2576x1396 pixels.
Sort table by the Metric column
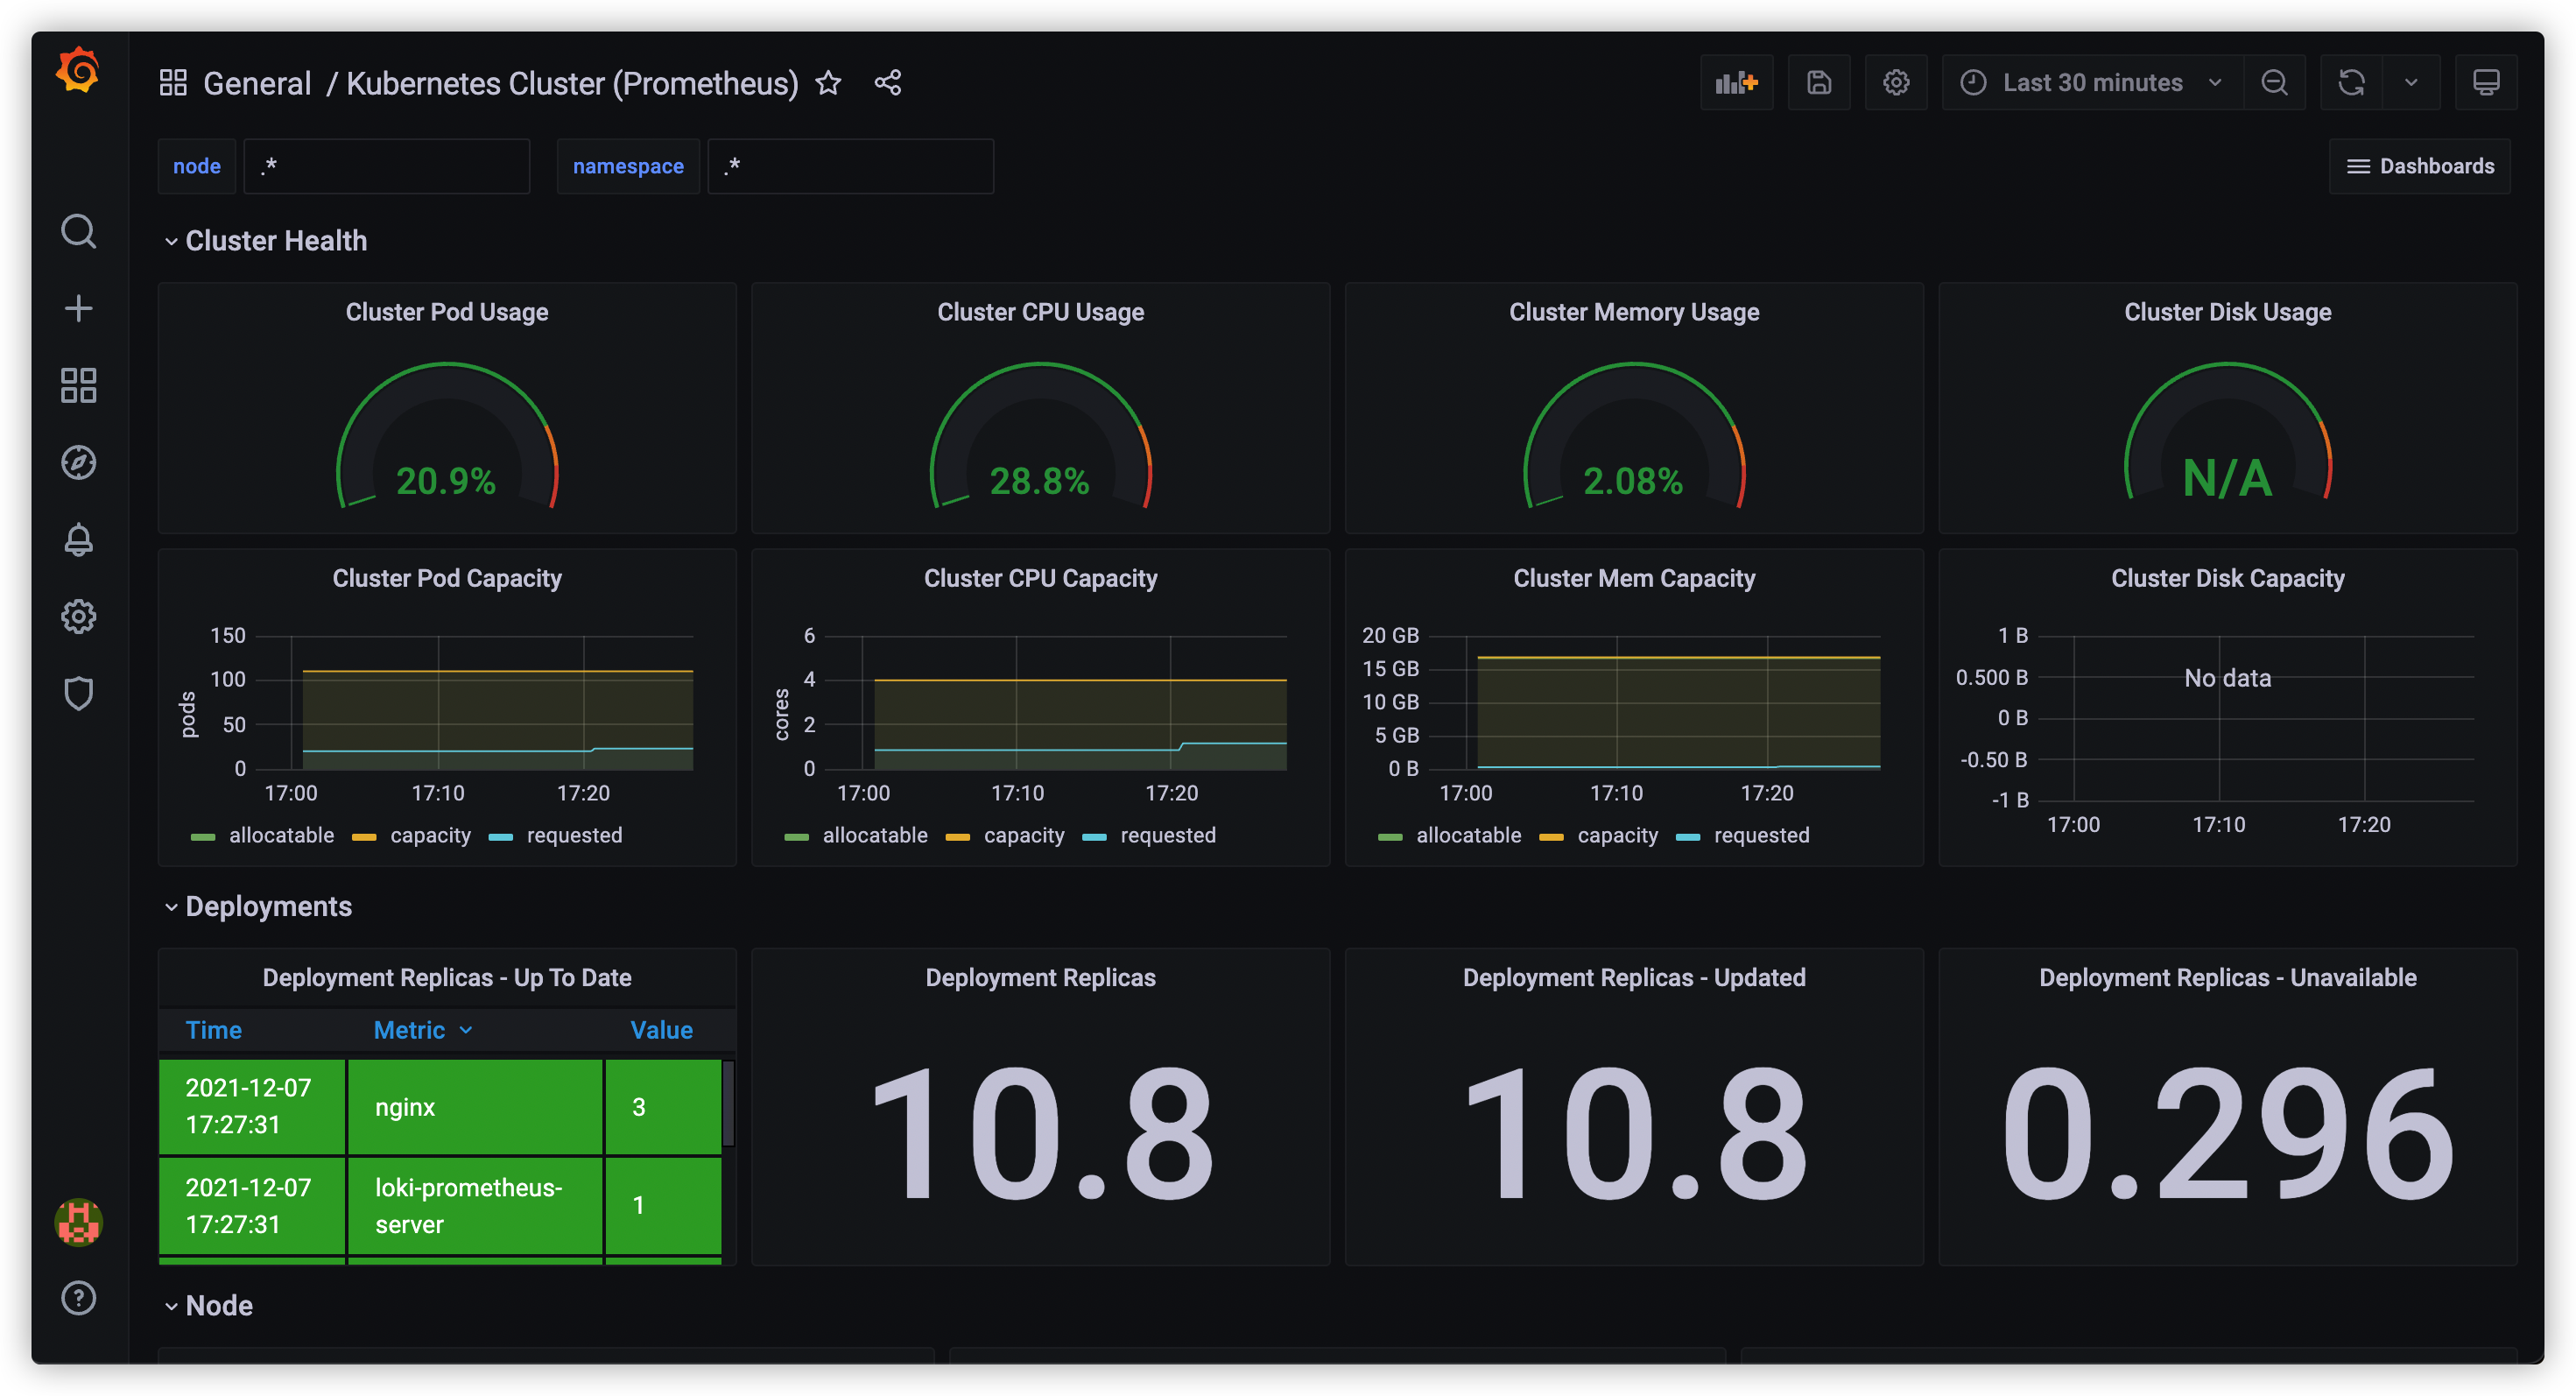[x=422, y=1030]
